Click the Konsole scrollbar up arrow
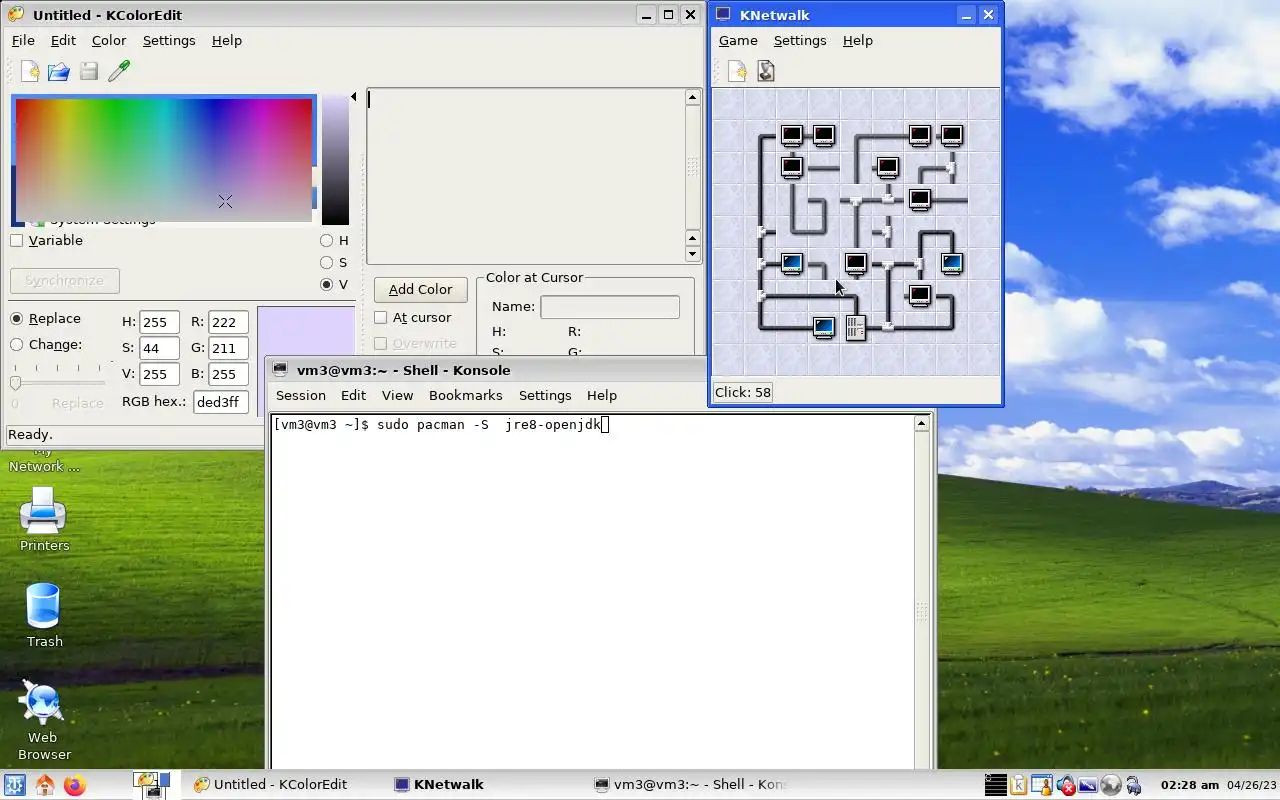The image size is (1280, 800). 921,424
